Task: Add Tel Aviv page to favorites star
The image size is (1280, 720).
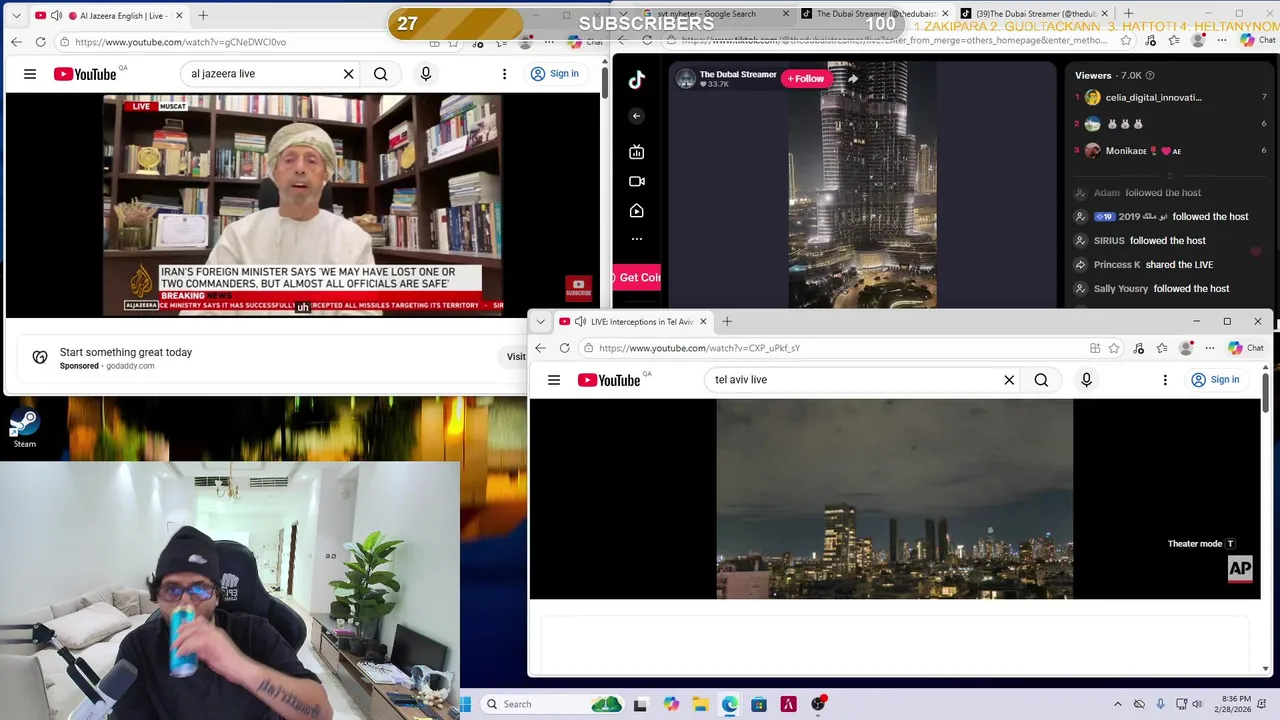Action: (1114, 348)
